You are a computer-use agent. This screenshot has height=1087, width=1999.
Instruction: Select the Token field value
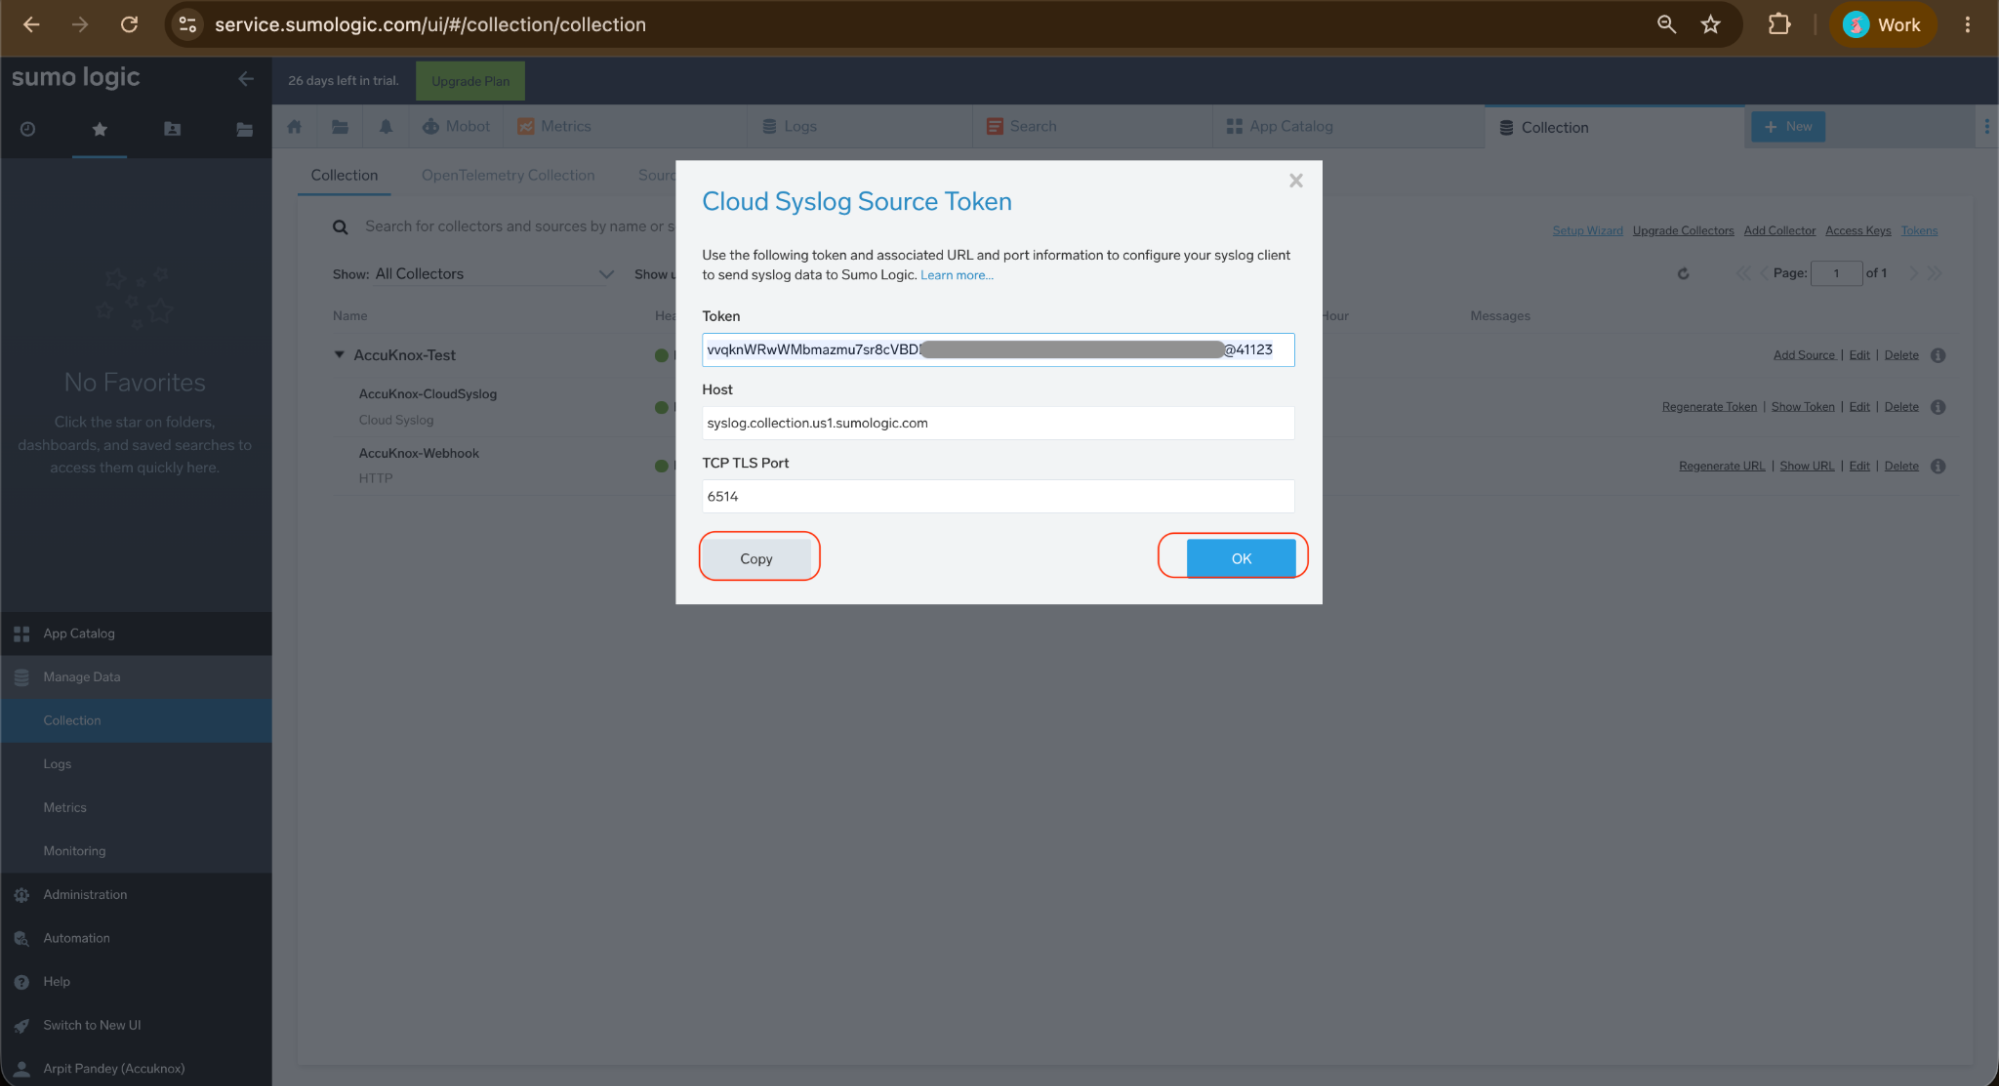tap(998, 349)
